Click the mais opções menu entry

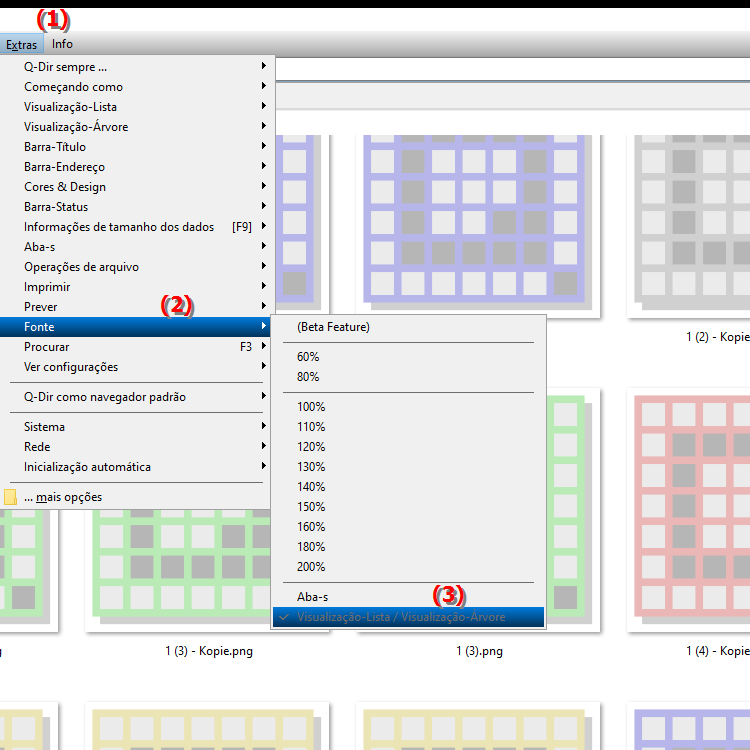pyautogui.click(x=137, y=497)
